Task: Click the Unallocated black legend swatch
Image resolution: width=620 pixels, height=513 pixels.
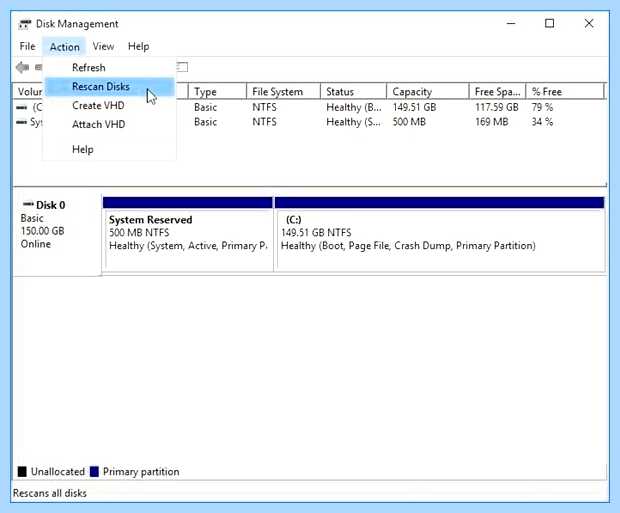Action: click(22, 471)
